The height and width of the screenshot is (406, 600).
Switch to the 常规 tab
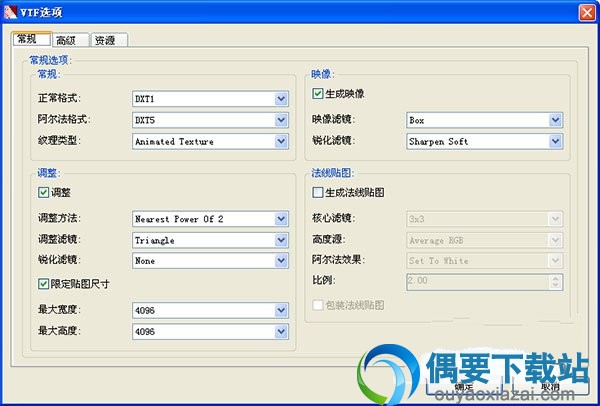[32, 39]
